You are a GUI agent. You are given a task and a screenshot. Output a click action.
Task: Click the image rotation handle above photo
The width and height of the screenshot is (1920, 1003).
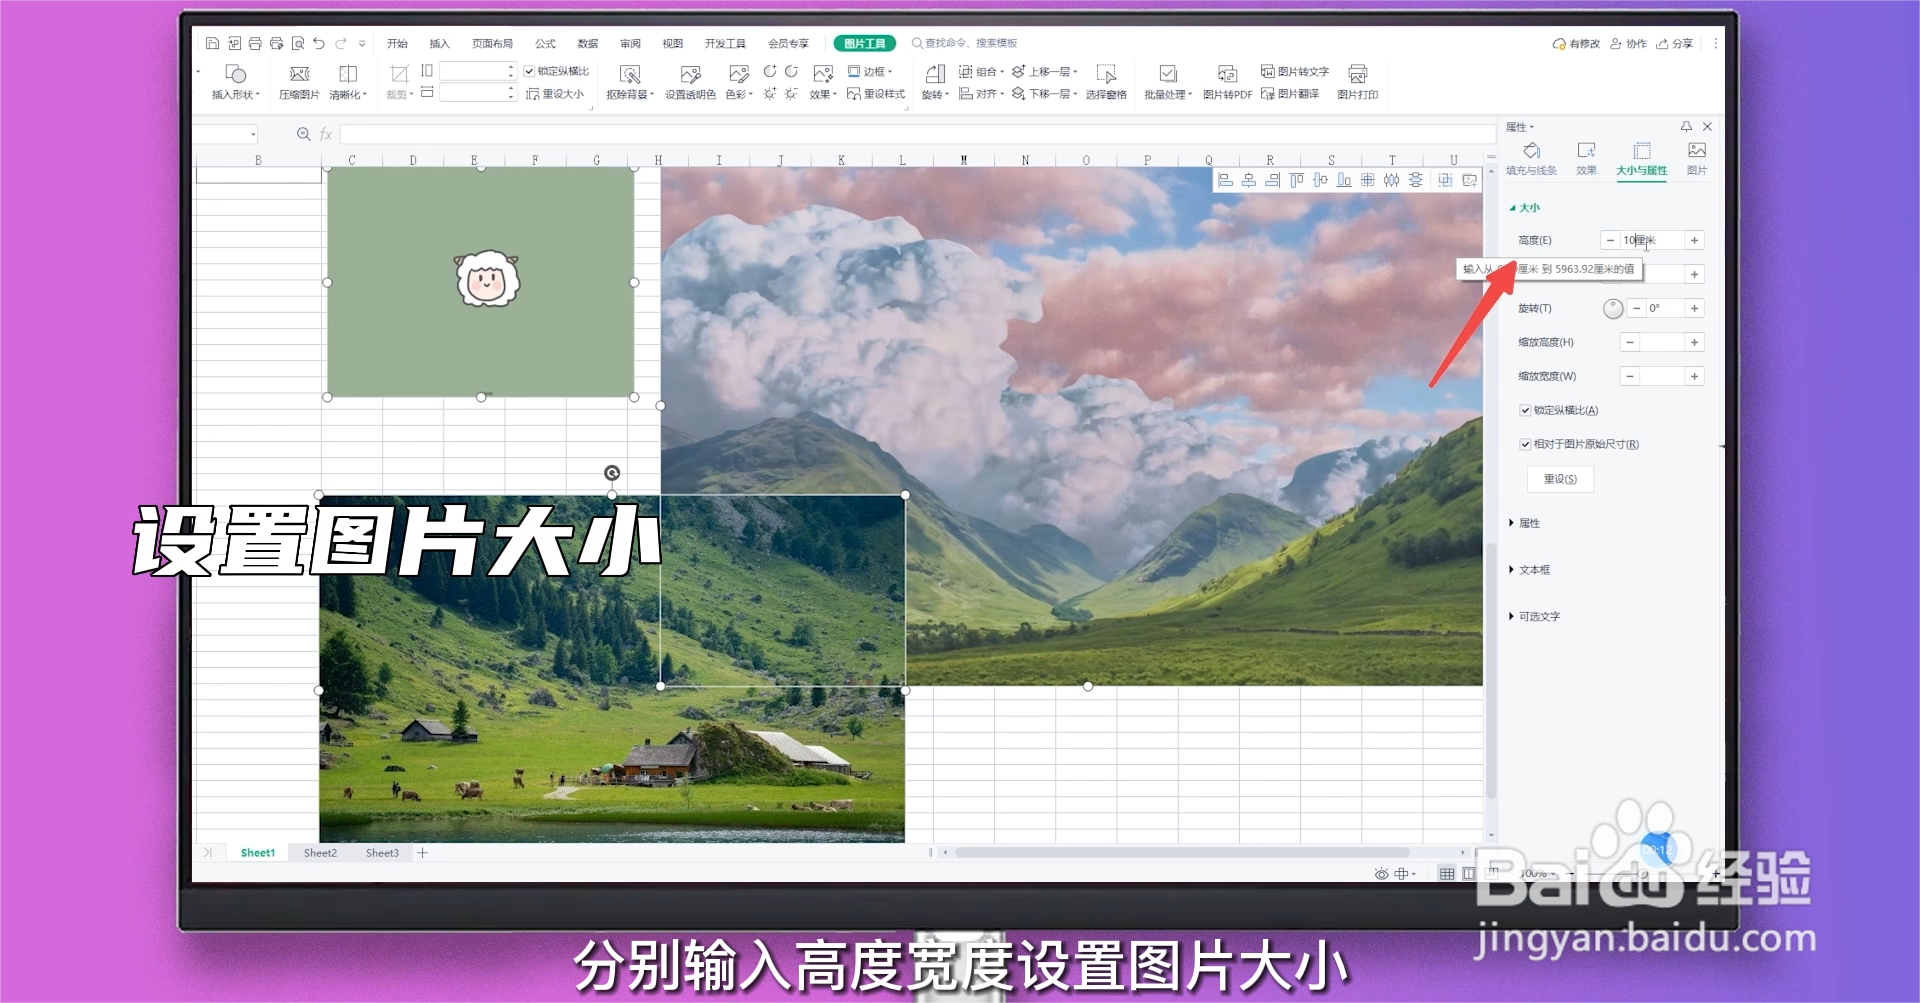612,473
